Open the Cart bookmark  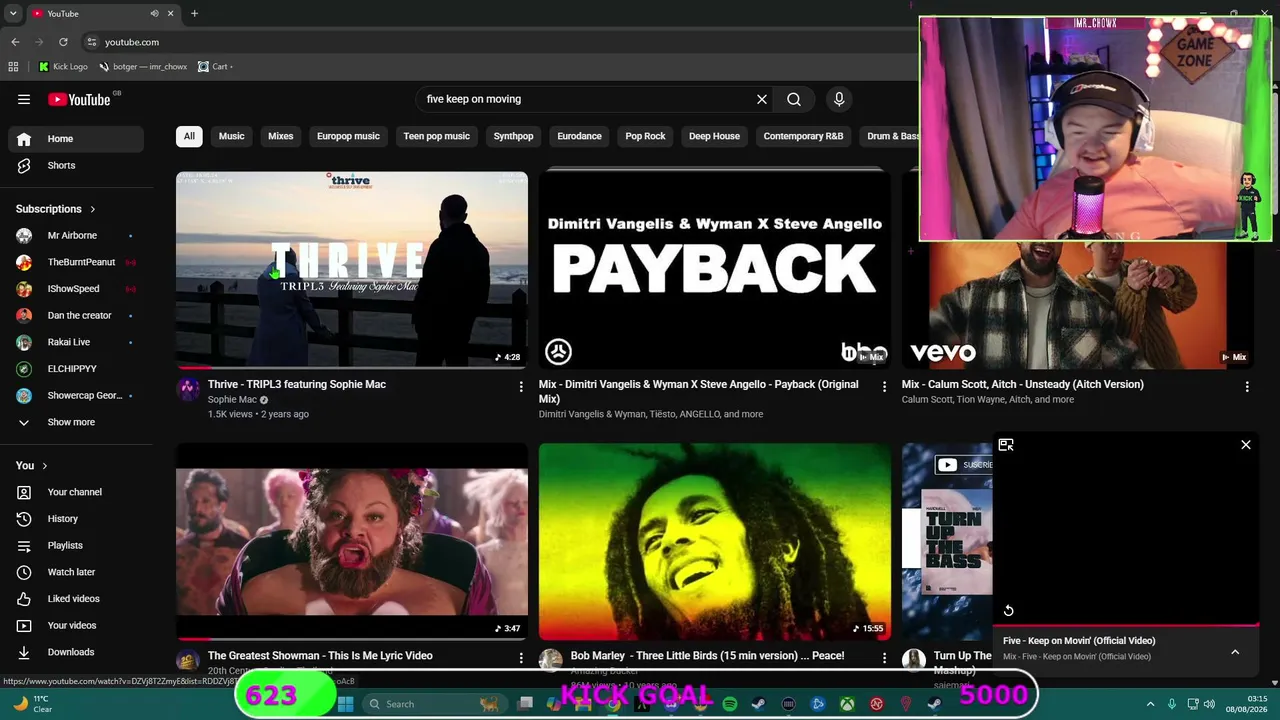coord(215,67)
